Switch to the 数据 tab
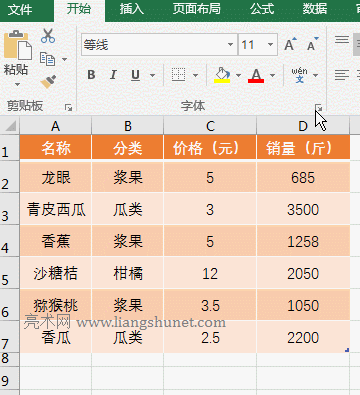Viewport: 360px width, 395px height. click(314, 9)
